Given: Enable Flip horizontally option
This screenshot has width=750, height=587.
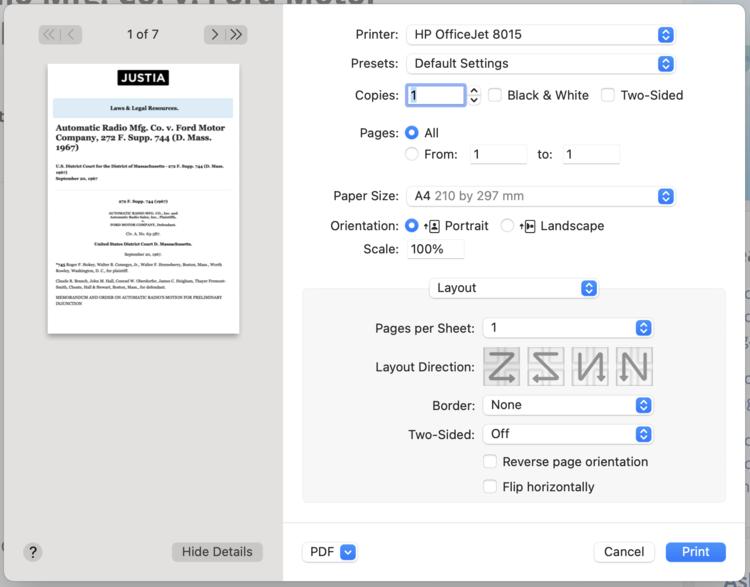Looking at the screenshot, I should pos(490,487).
